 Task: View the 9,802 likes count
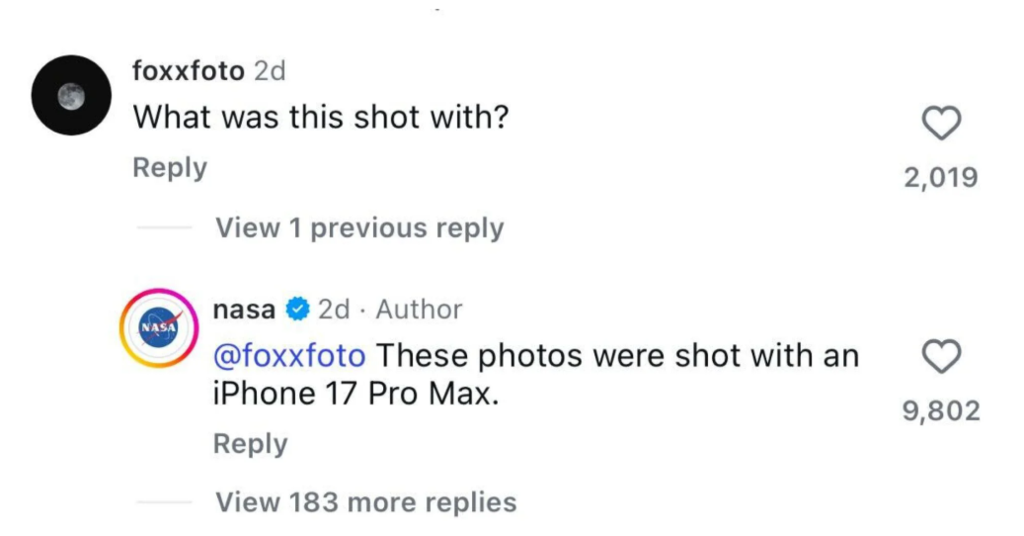pos(940,410)
